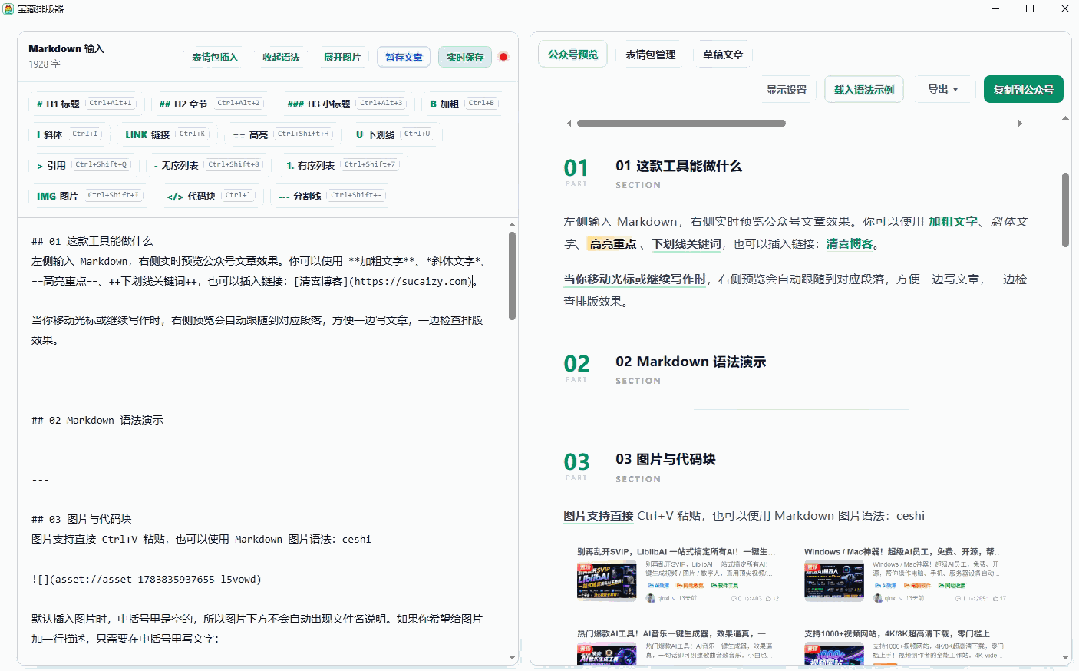Open the 表情包管理 tab

point(650,54)
